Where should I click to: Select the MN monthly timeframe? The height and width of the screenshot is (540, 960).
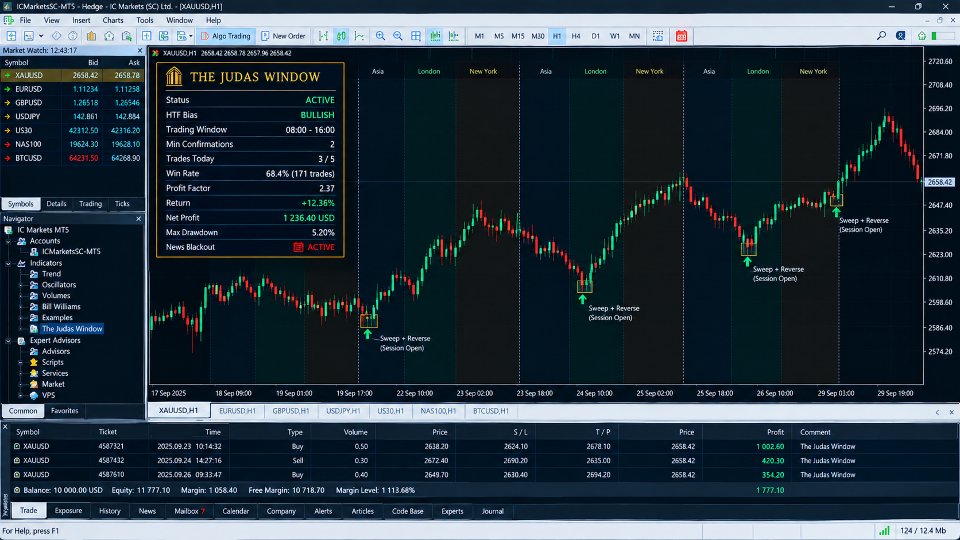[634, 36]
